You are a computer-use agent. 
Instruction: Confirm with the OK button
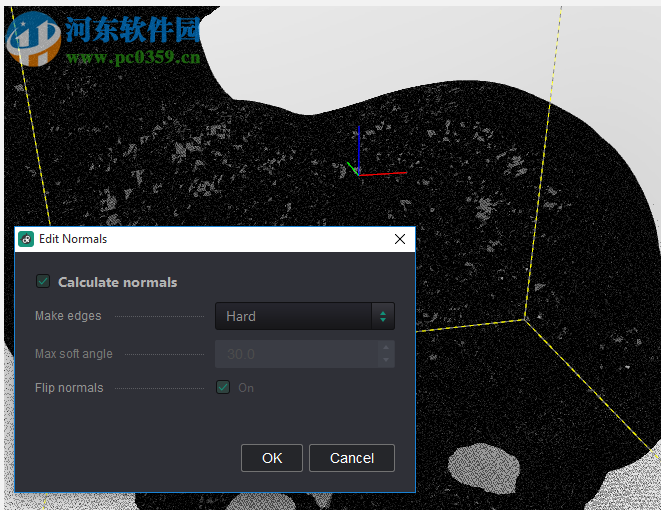coord(272,458)
